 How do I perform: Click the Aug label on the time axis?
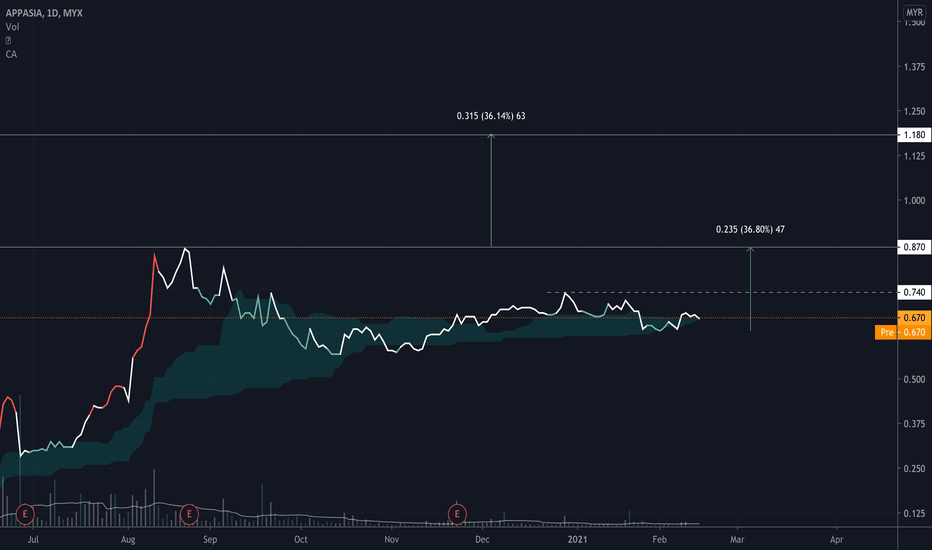pos(128,539)
